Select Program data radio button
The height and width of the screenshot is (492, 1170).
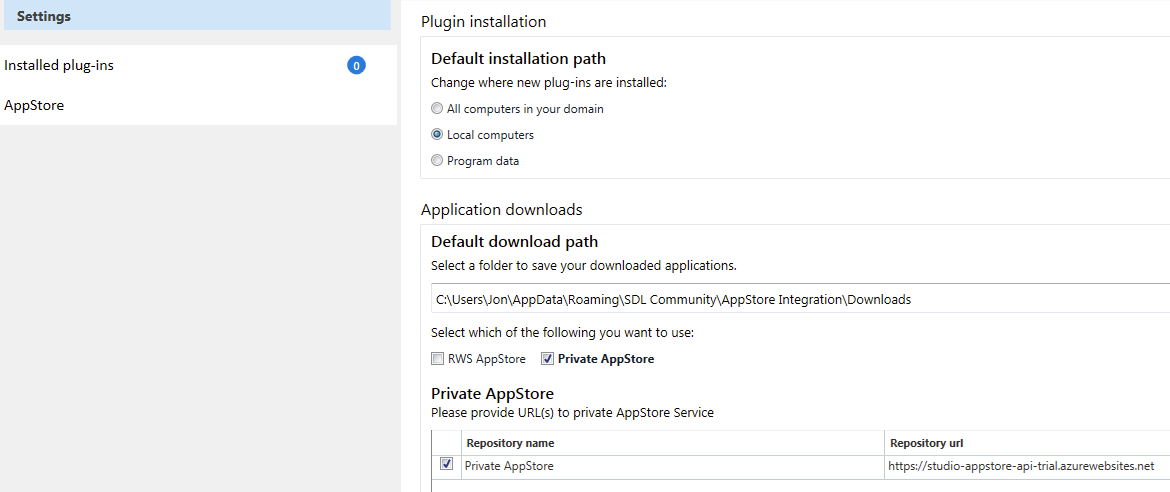[437, 161]
